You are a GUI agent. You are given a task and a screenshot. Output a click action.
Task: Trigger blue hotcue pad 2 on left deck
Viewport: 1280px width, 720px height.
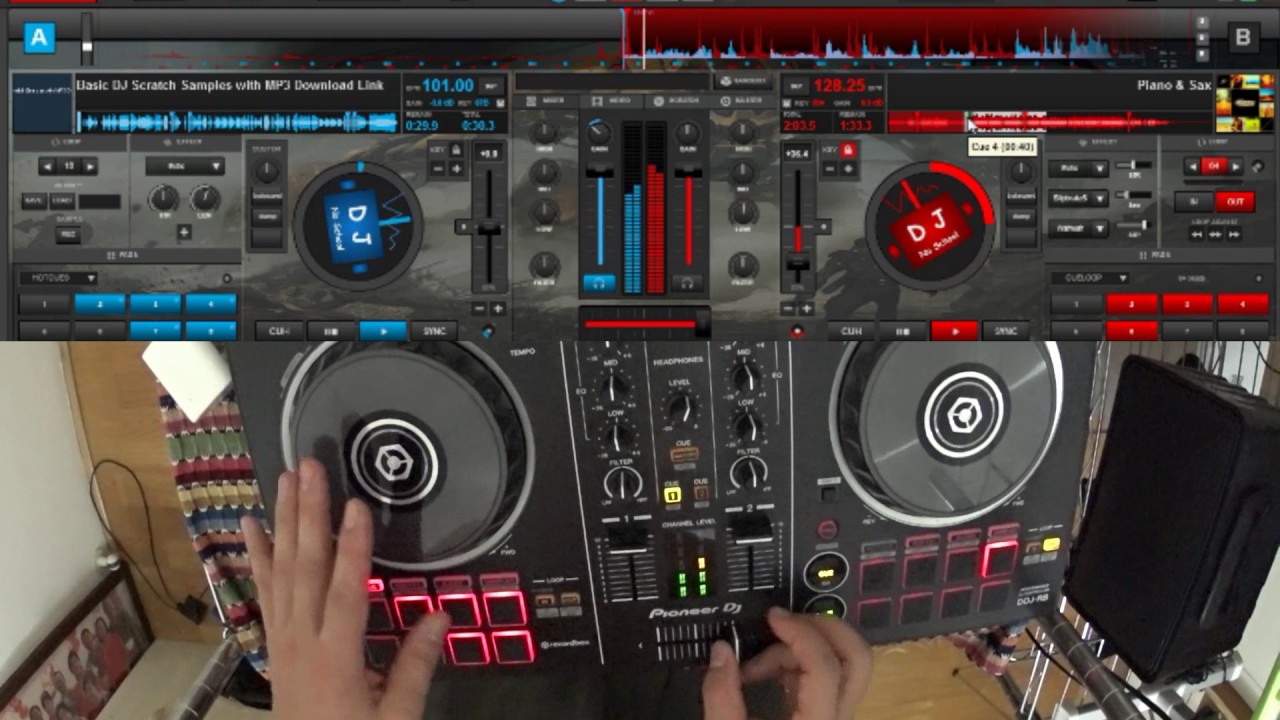[100, 304]
